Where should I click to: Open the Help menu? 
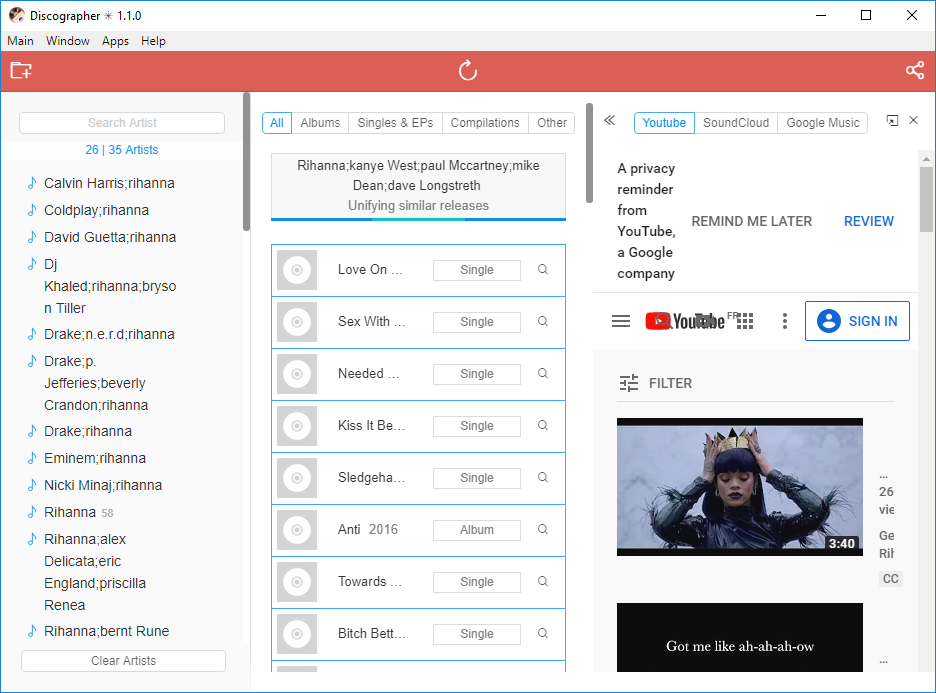coord(153,41)
